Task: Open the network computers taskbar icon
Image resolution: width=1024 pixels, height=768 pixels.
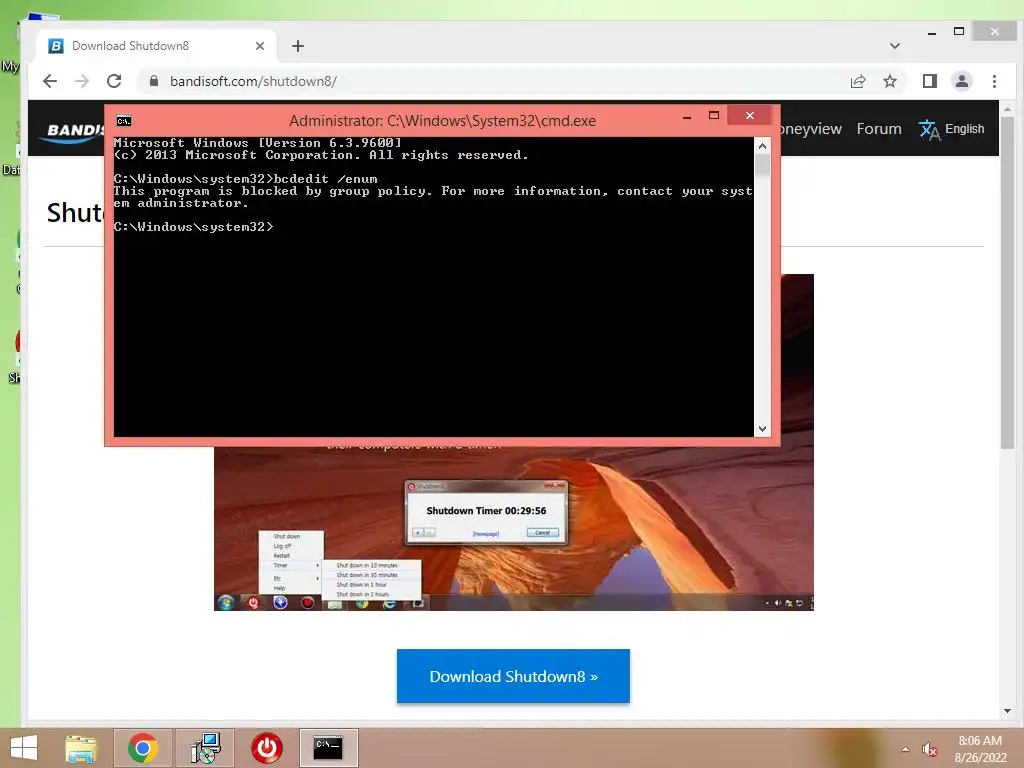Action: click(x=206, y=748)
